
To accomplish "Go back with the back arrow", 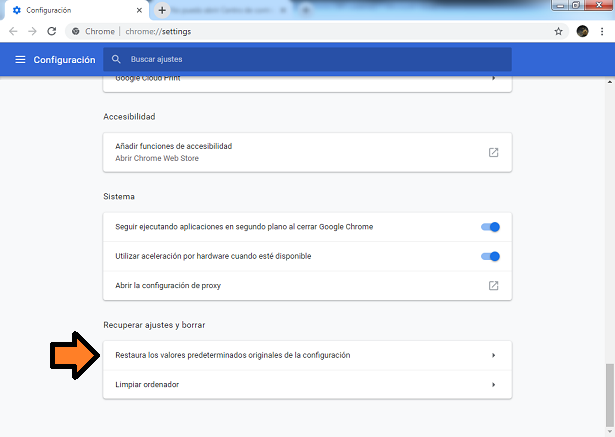I will click(13, 31).
